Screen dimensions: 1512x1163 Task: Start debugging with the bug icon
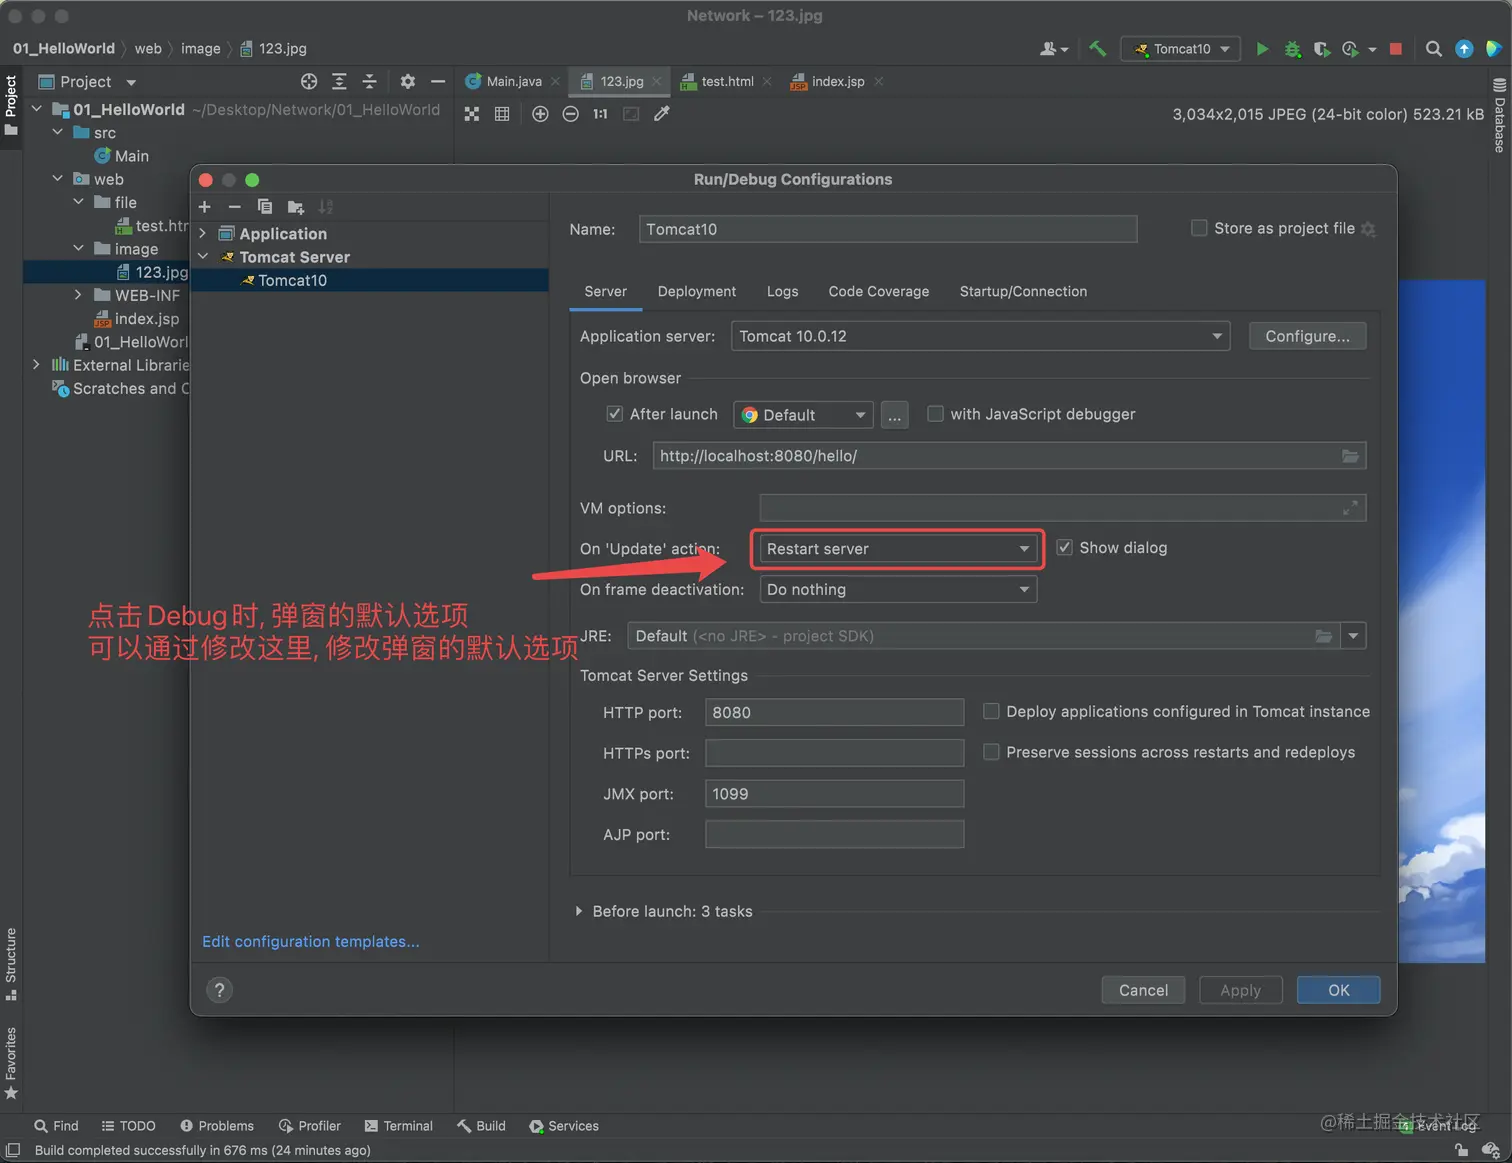(x=1292, y=49)
